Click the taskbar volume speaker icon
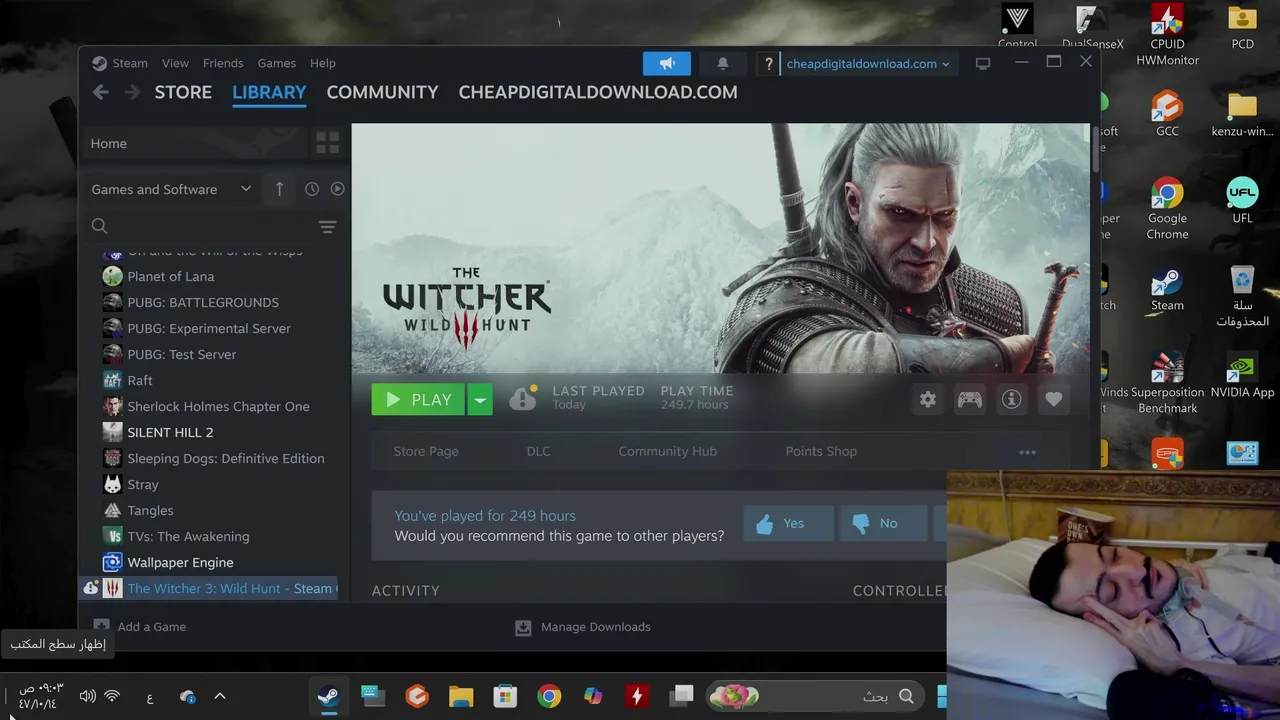Image resolution: width=1280 pixels, height=720 pixels. [x=88, y=696]
